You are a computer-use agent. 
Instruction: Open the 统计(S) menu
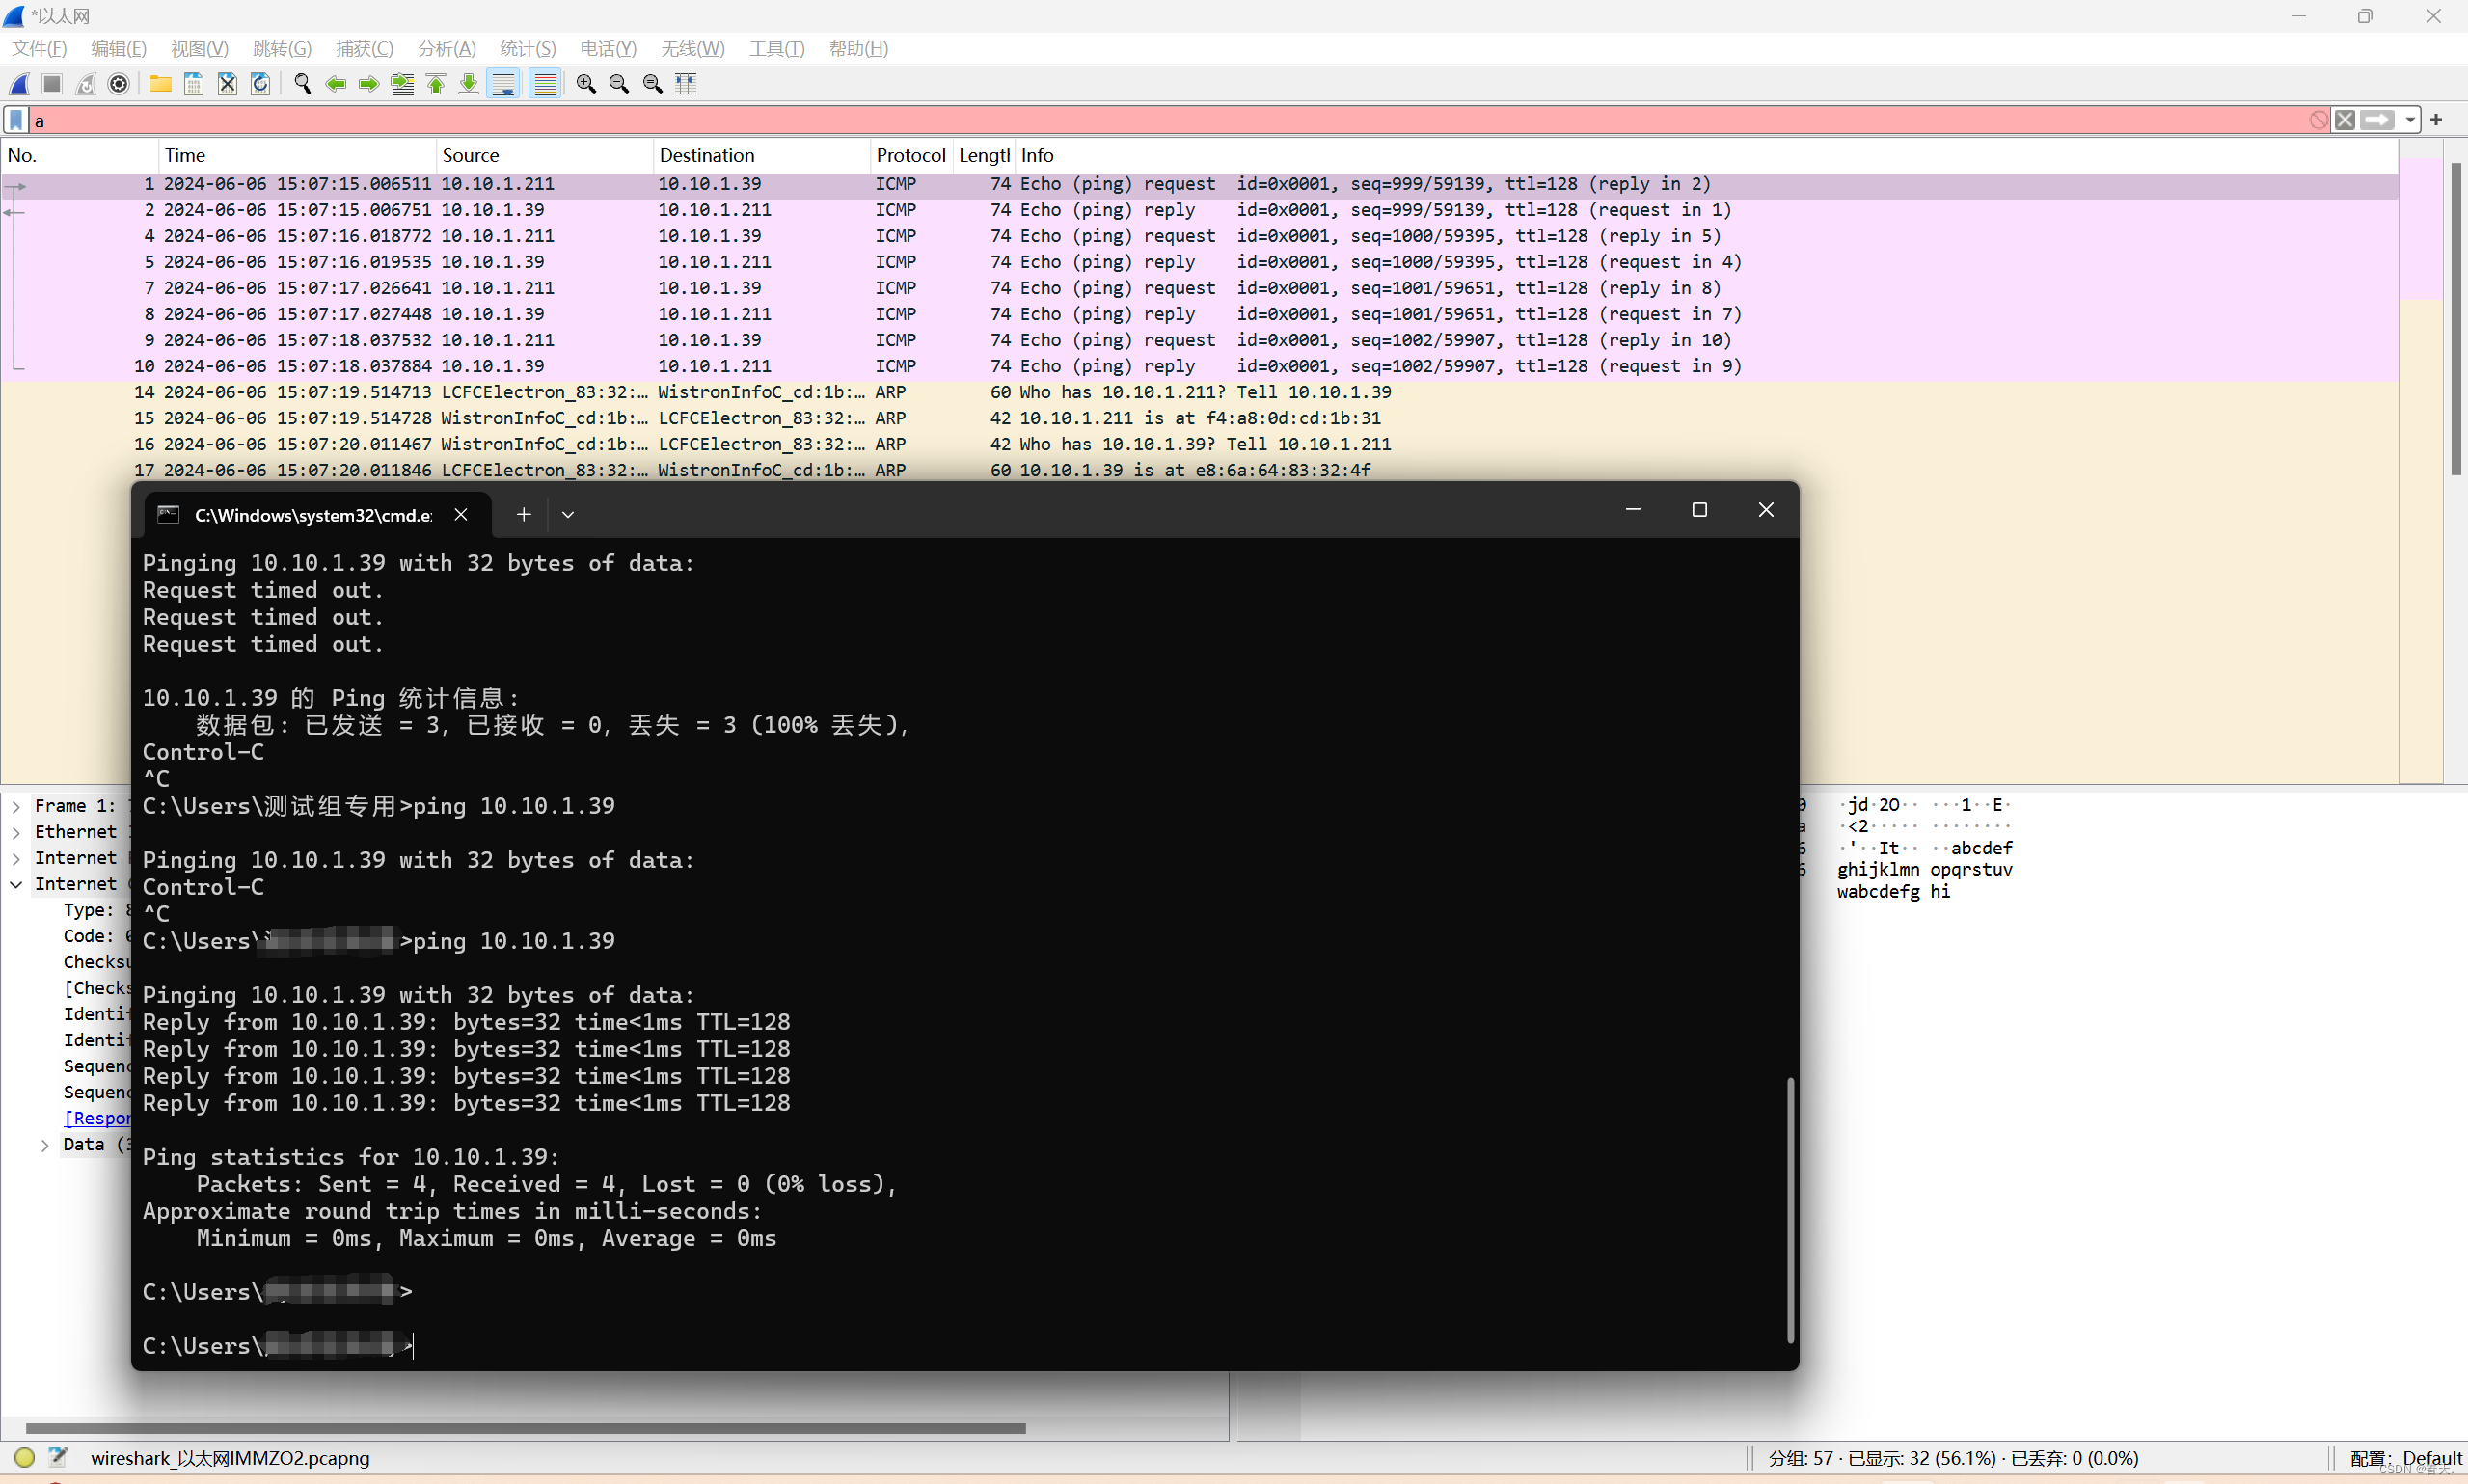tap(527, 48)
